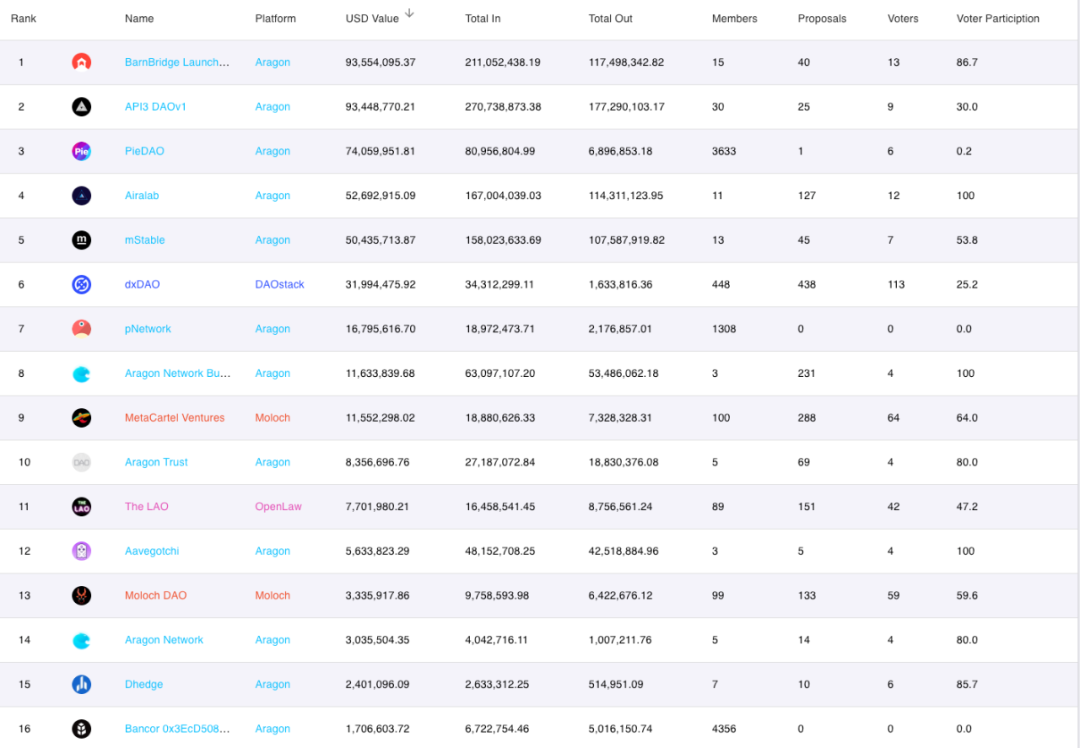The width and height of the screenshot is (1080, 748).
Task: Sort by the Platform column header
Action: [276, 19]
